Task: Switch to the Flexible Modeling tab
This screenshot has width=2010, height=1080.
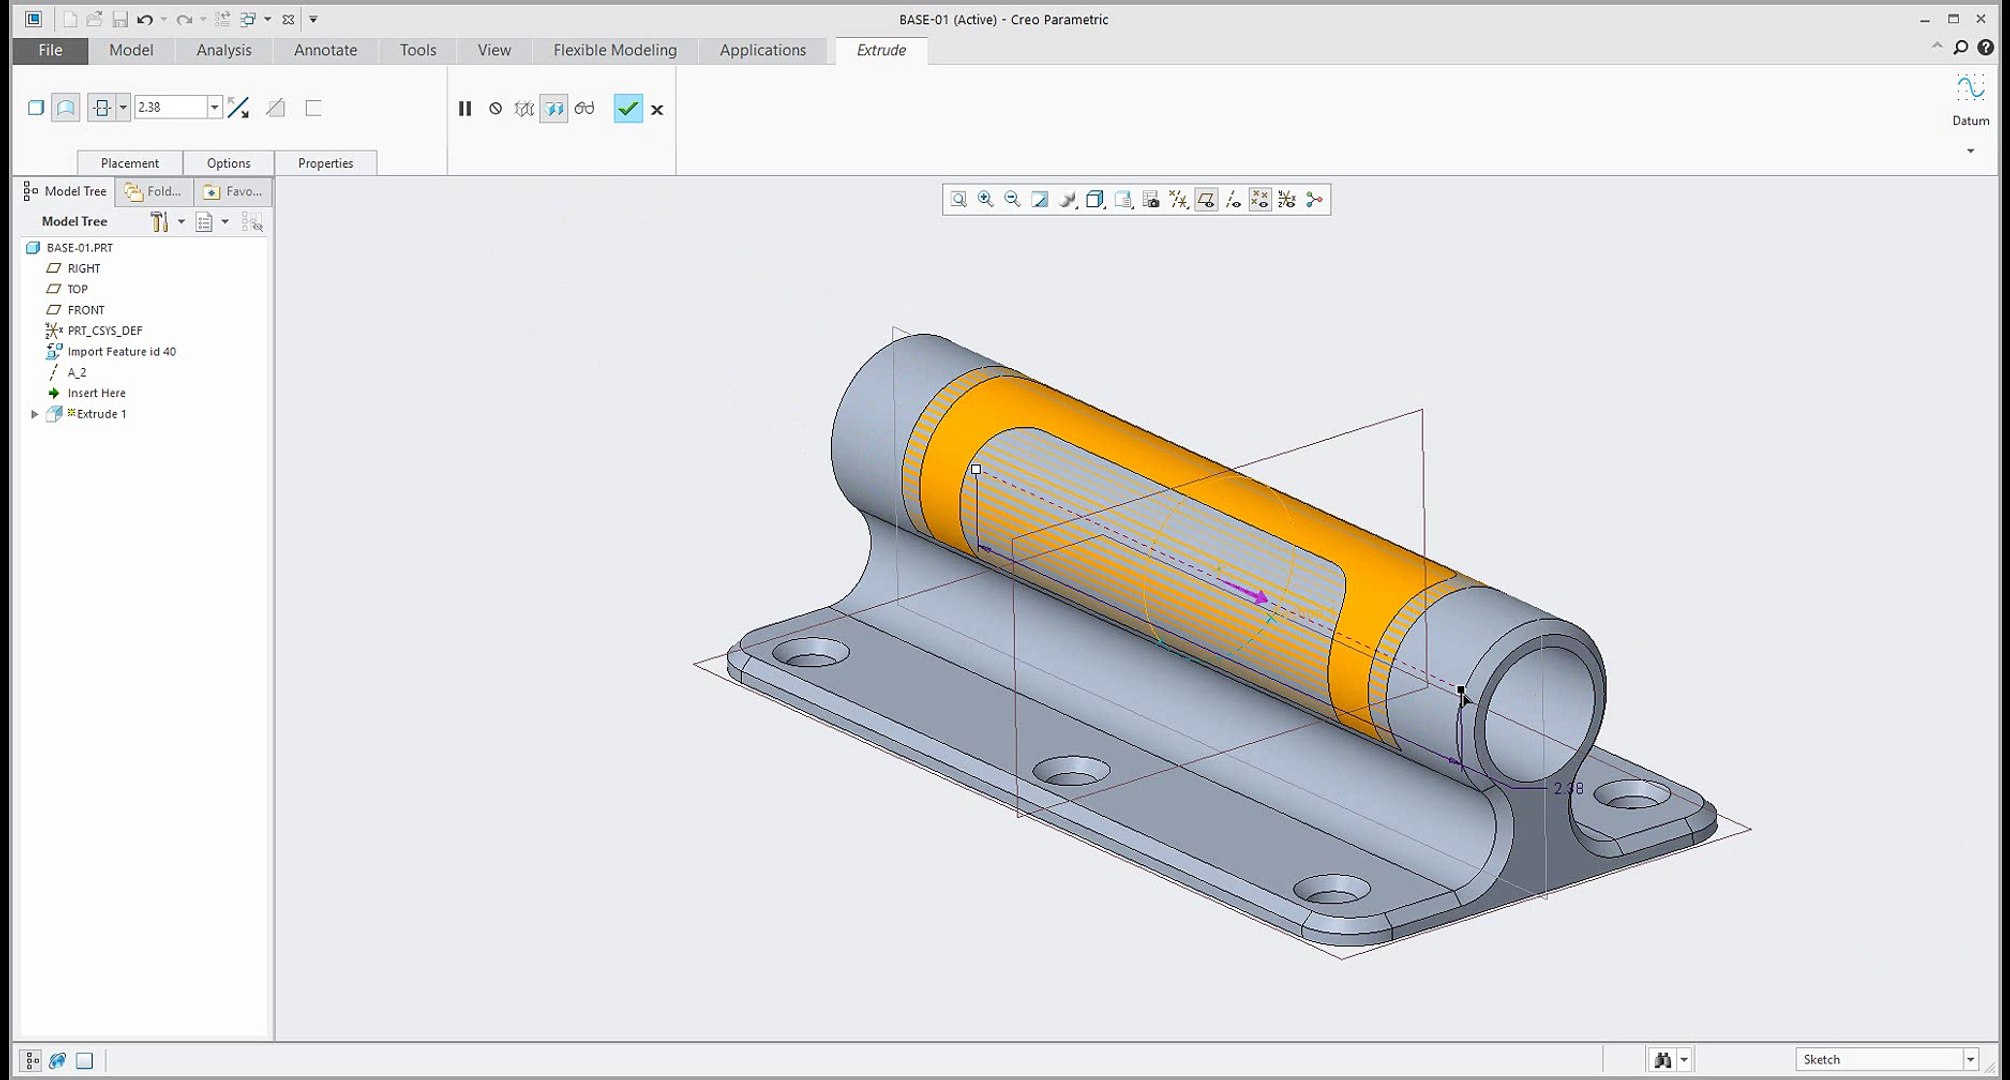Action: pos(614,50)
